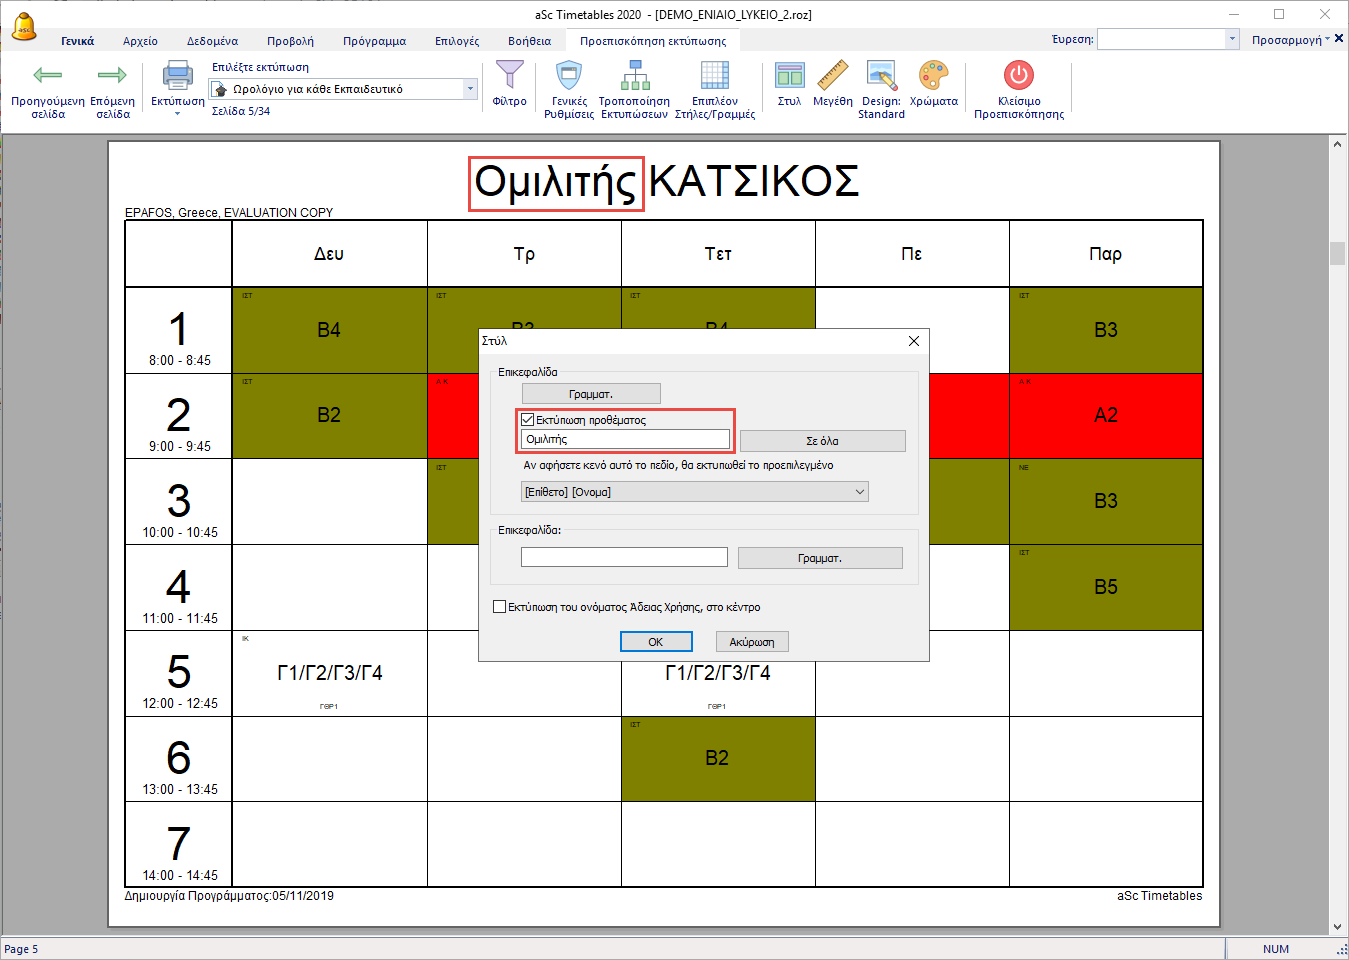Close preview with Κλείσιμο Προεπισκόπησης

pyautogui.click(x=1018, y=76)
